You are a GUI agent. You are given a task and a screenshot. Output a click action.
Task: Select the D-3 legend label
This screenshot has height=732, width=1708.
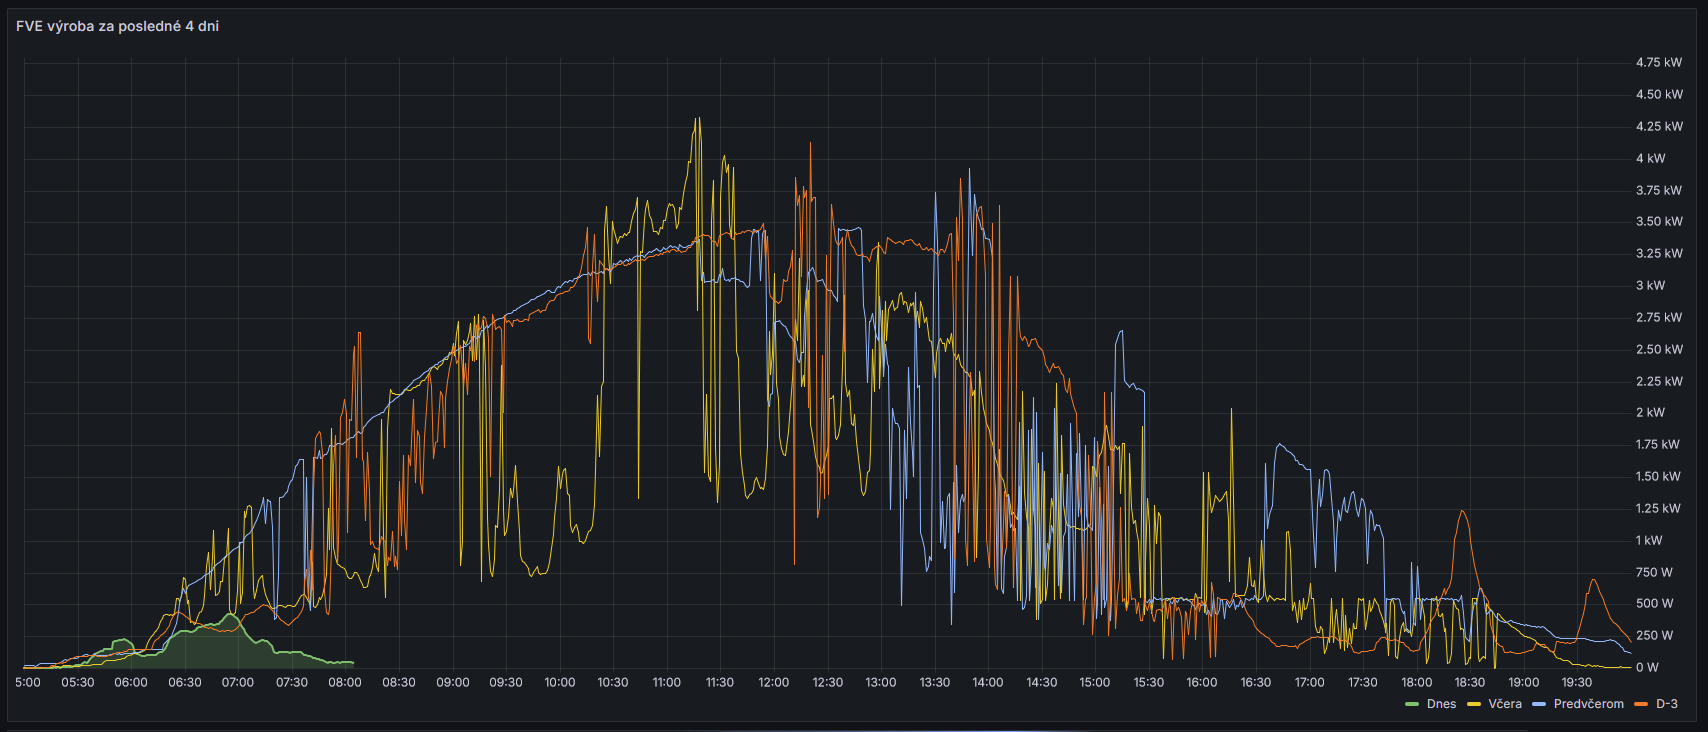(1666, 704)
